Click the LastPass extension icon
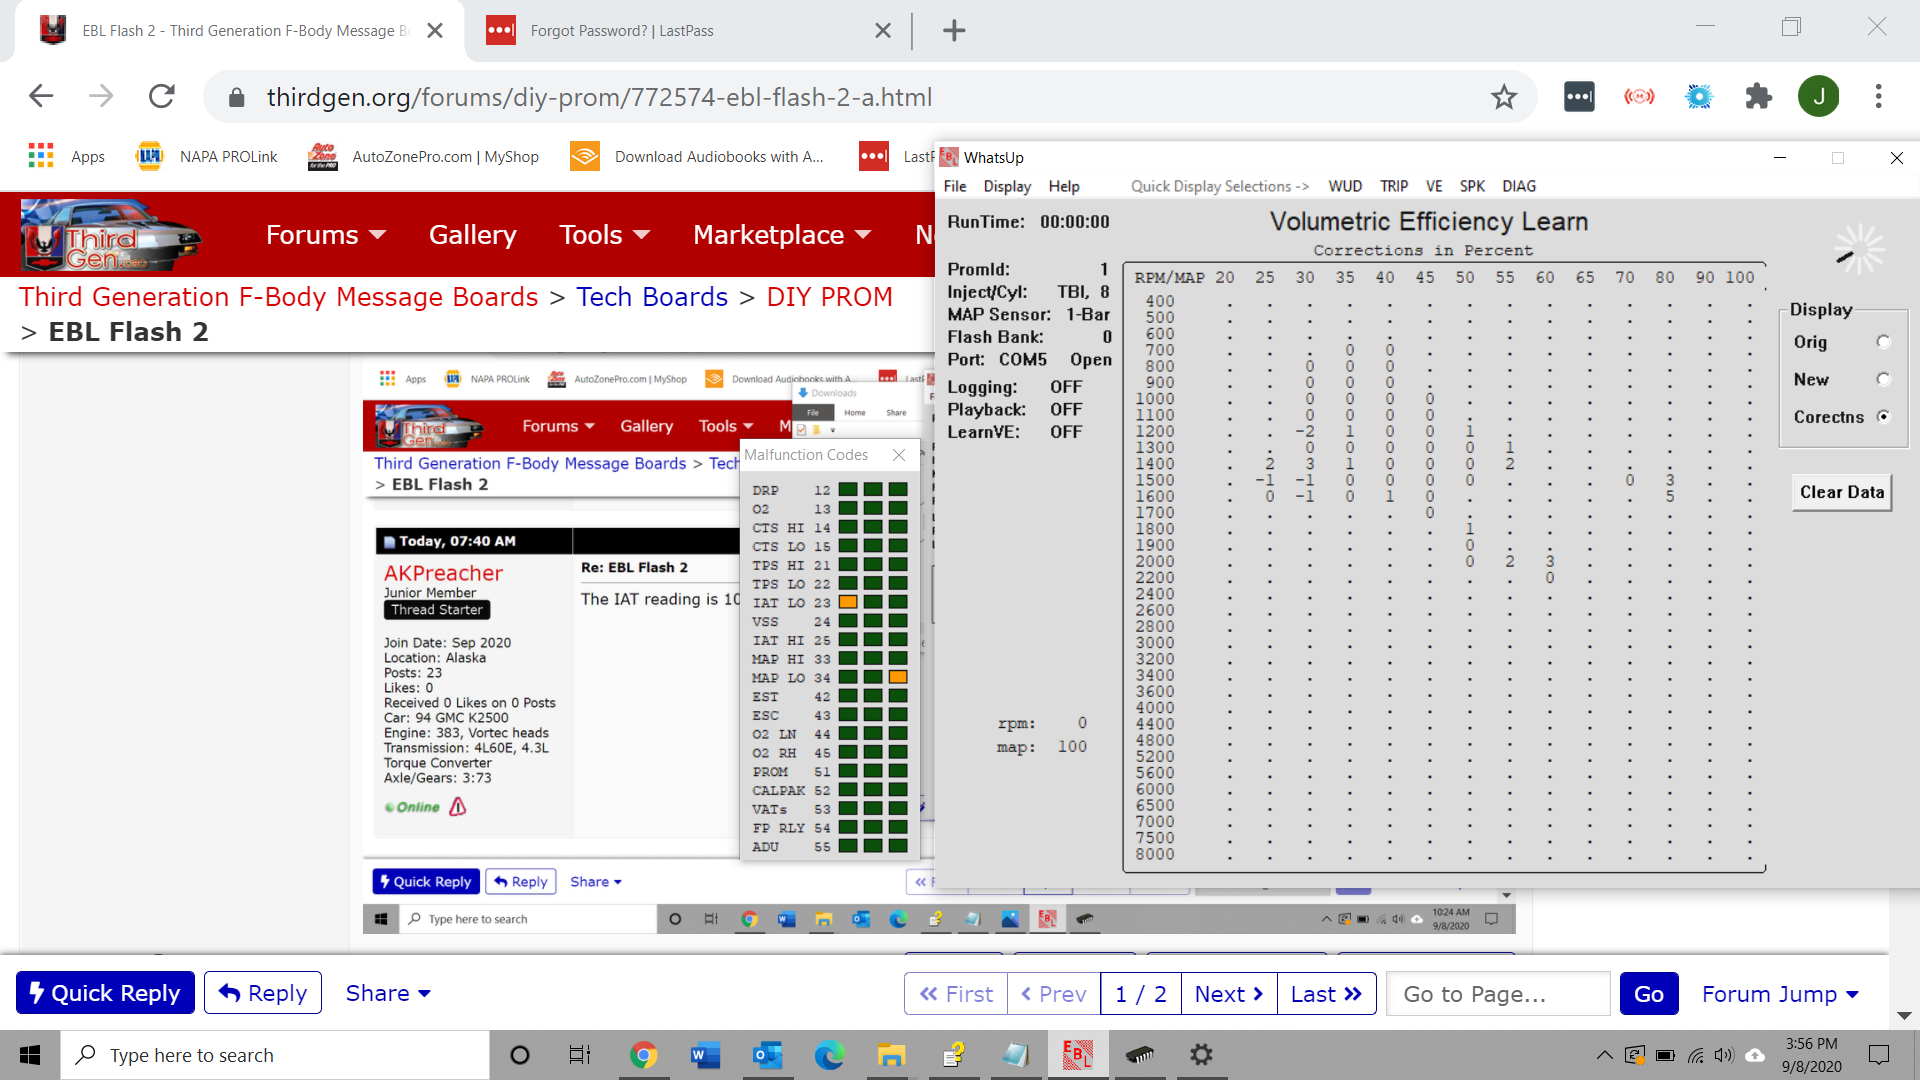This screenshot has height=1080, width=1920. [1579, 97]
